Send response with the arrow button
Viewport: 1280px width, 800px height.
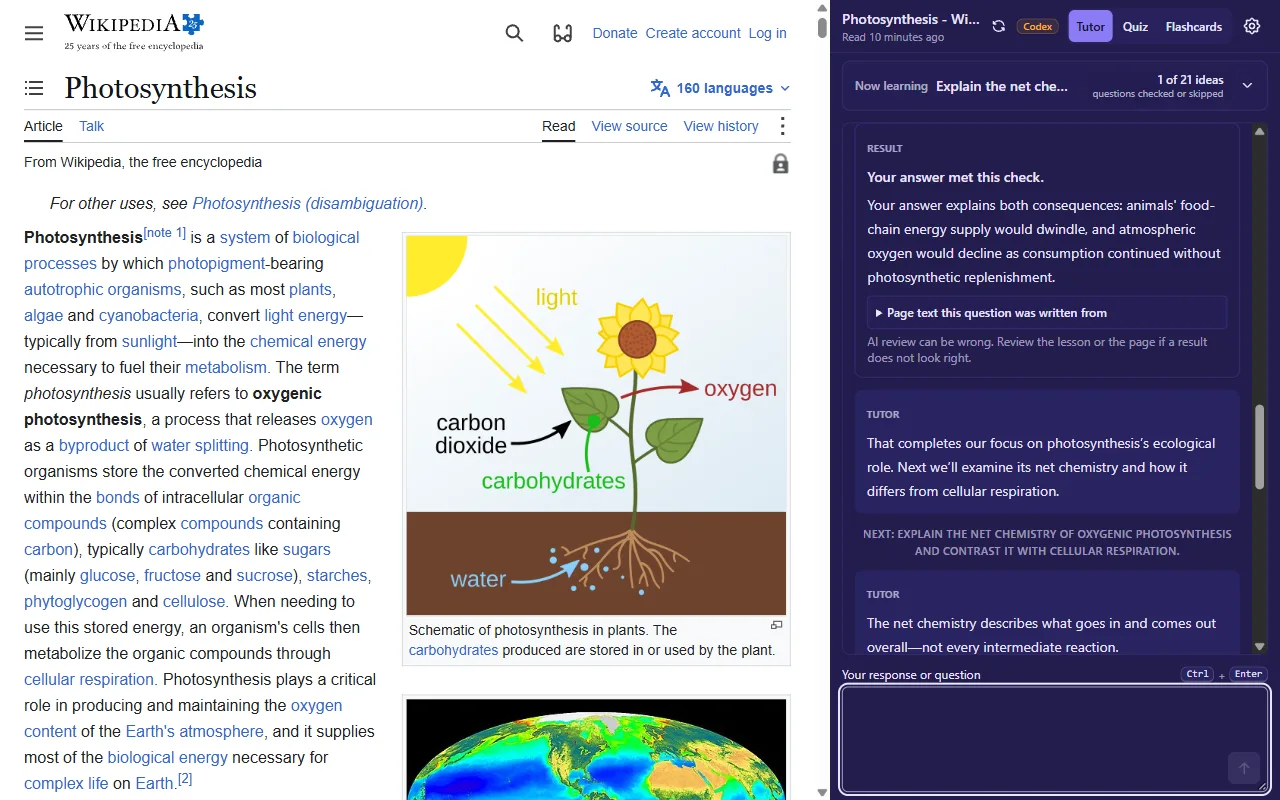pyautogui.click(x=1244, y=768)
